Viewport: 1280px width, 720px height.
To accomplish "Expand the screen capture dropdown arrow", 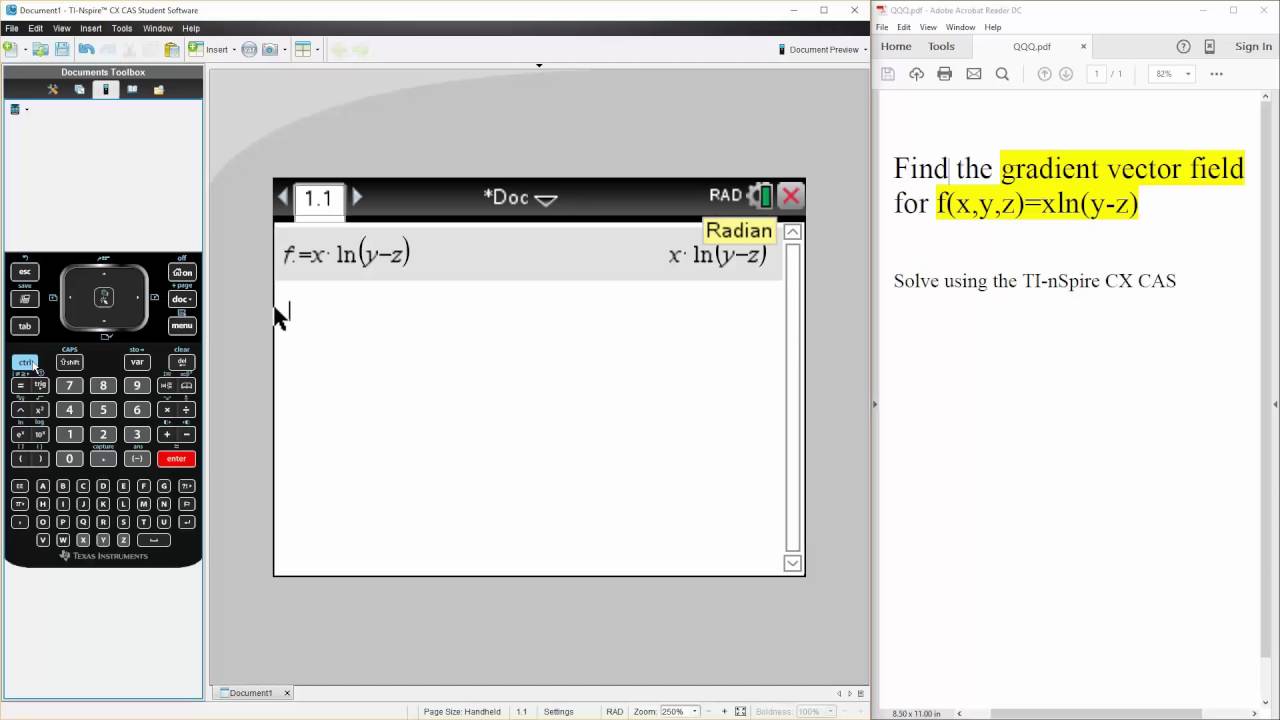I will (x=285, y=49).
